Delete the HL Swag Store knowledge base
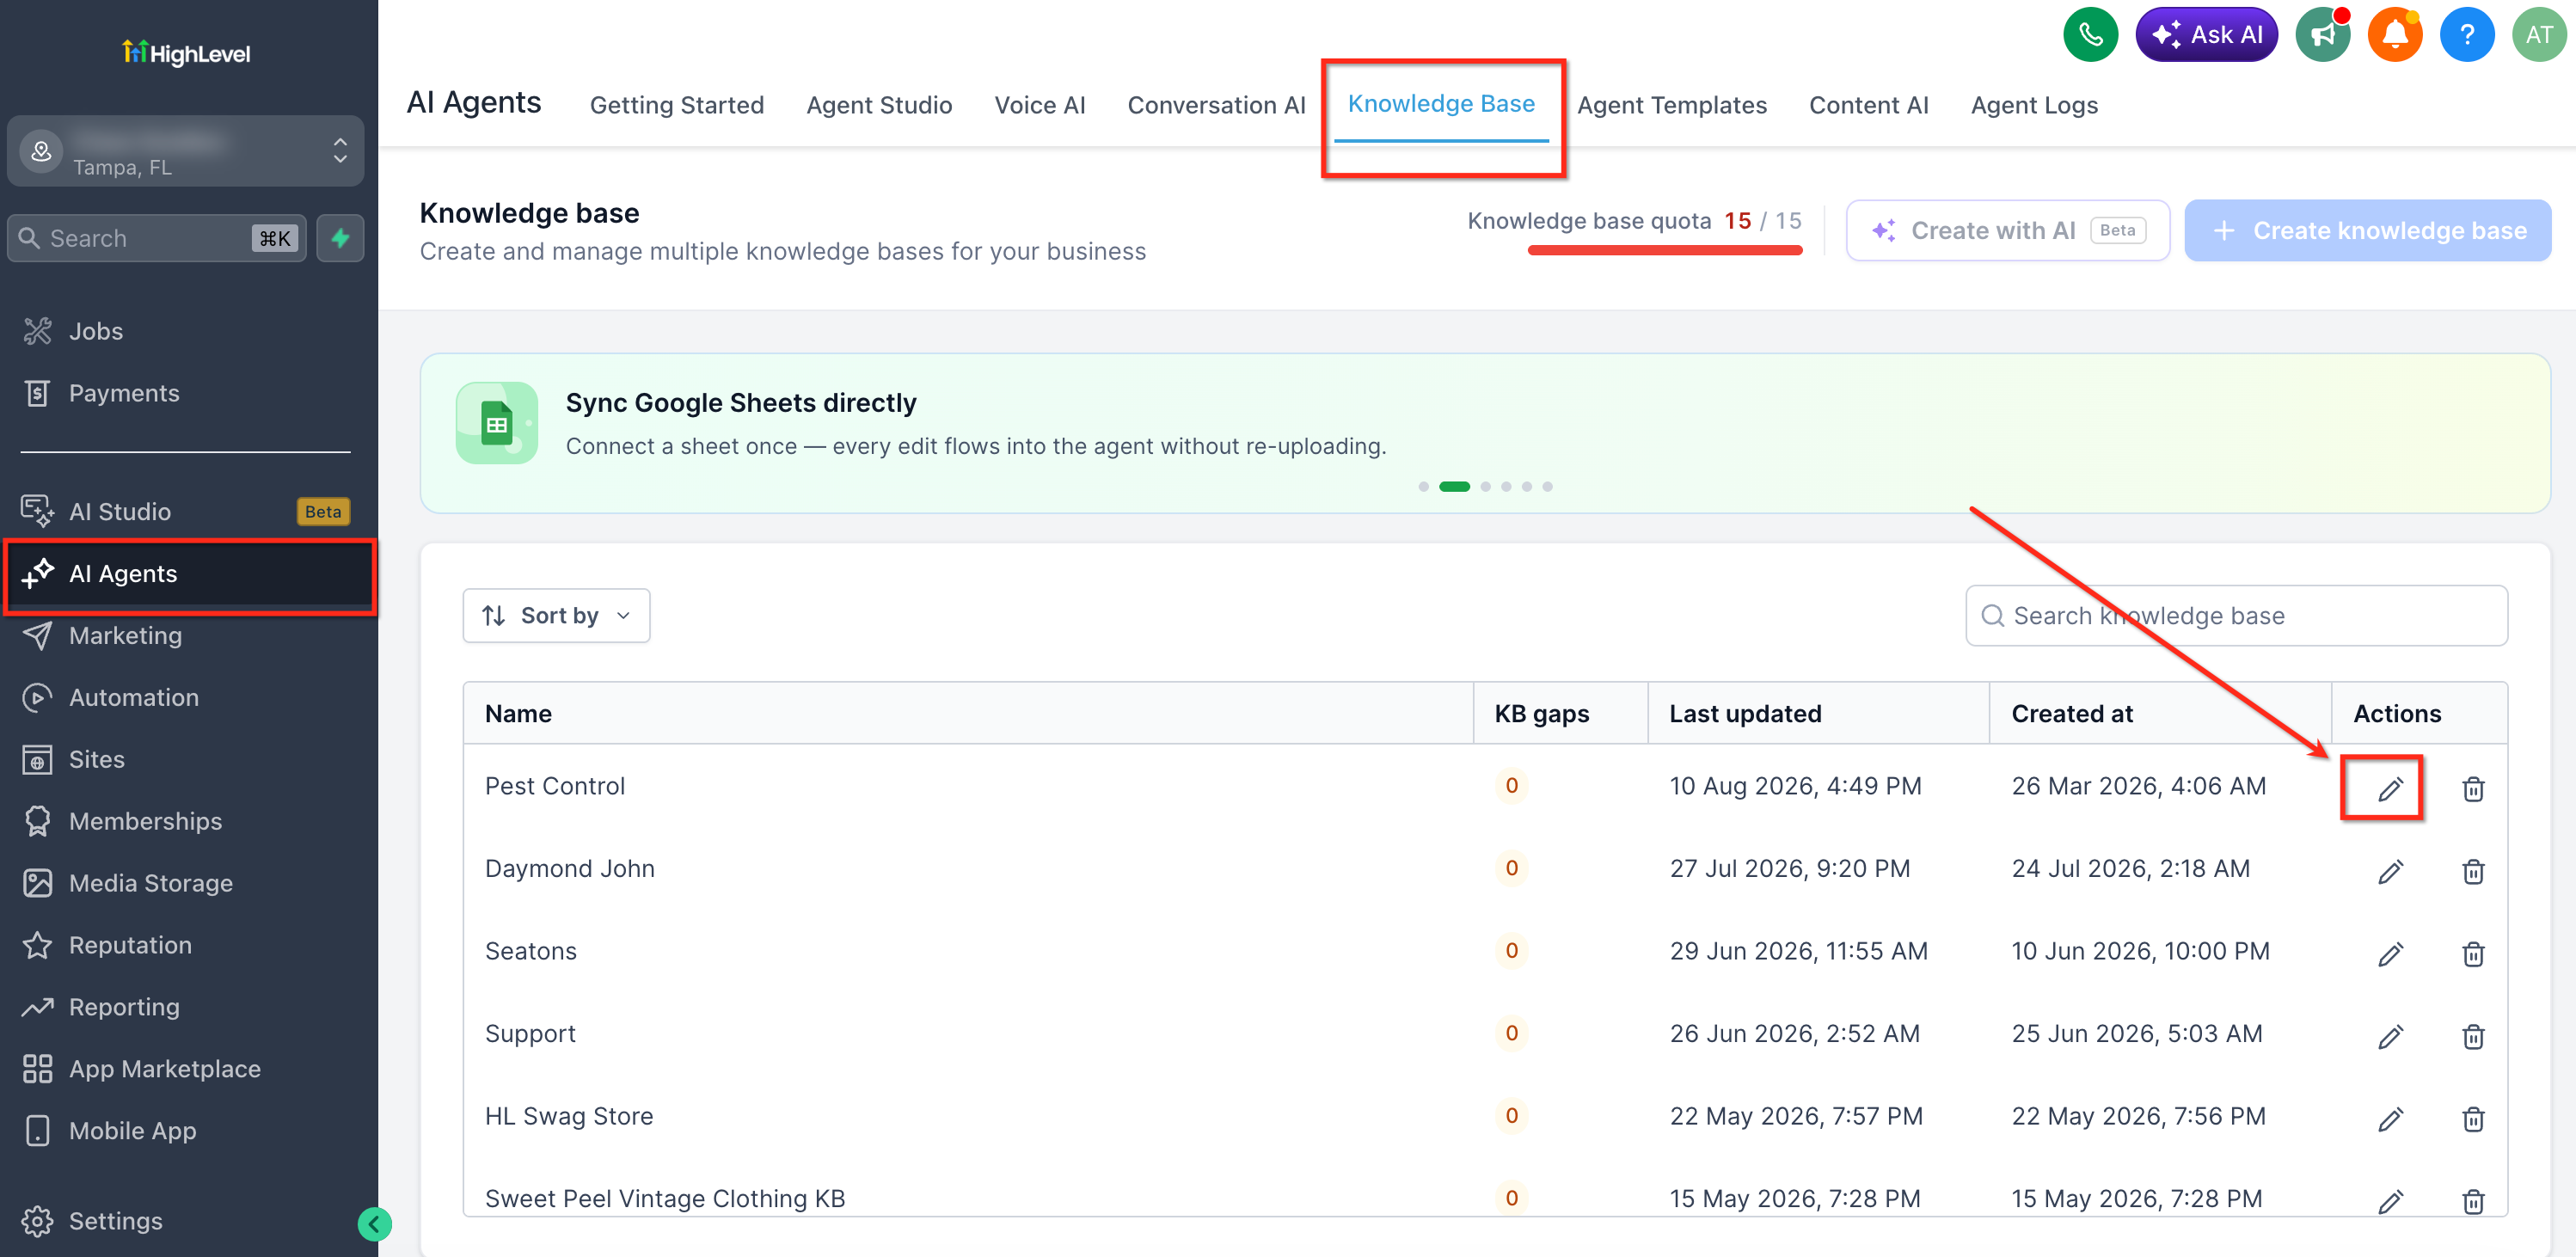Viewport: 2576px width, 1257px height. click(2473, 1119)
